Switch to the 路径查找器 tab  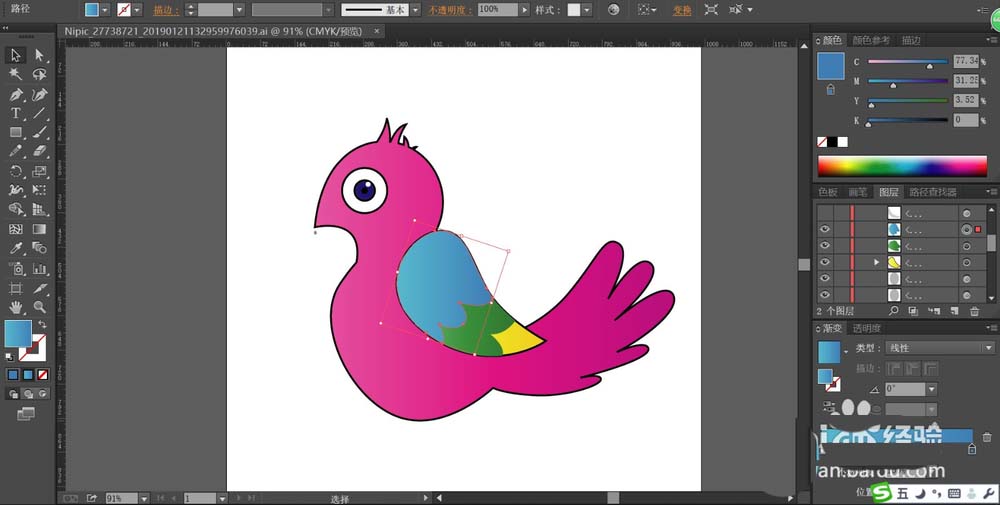click(x=932, y=192)
